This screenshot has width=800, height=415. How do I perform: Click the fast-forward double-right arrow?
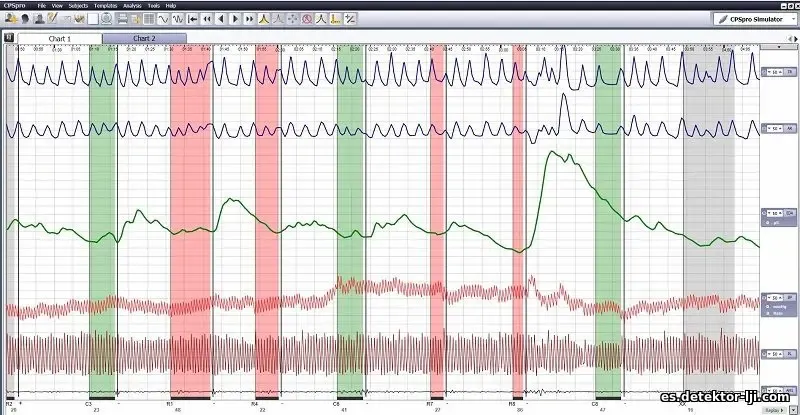tap(249, 19)
